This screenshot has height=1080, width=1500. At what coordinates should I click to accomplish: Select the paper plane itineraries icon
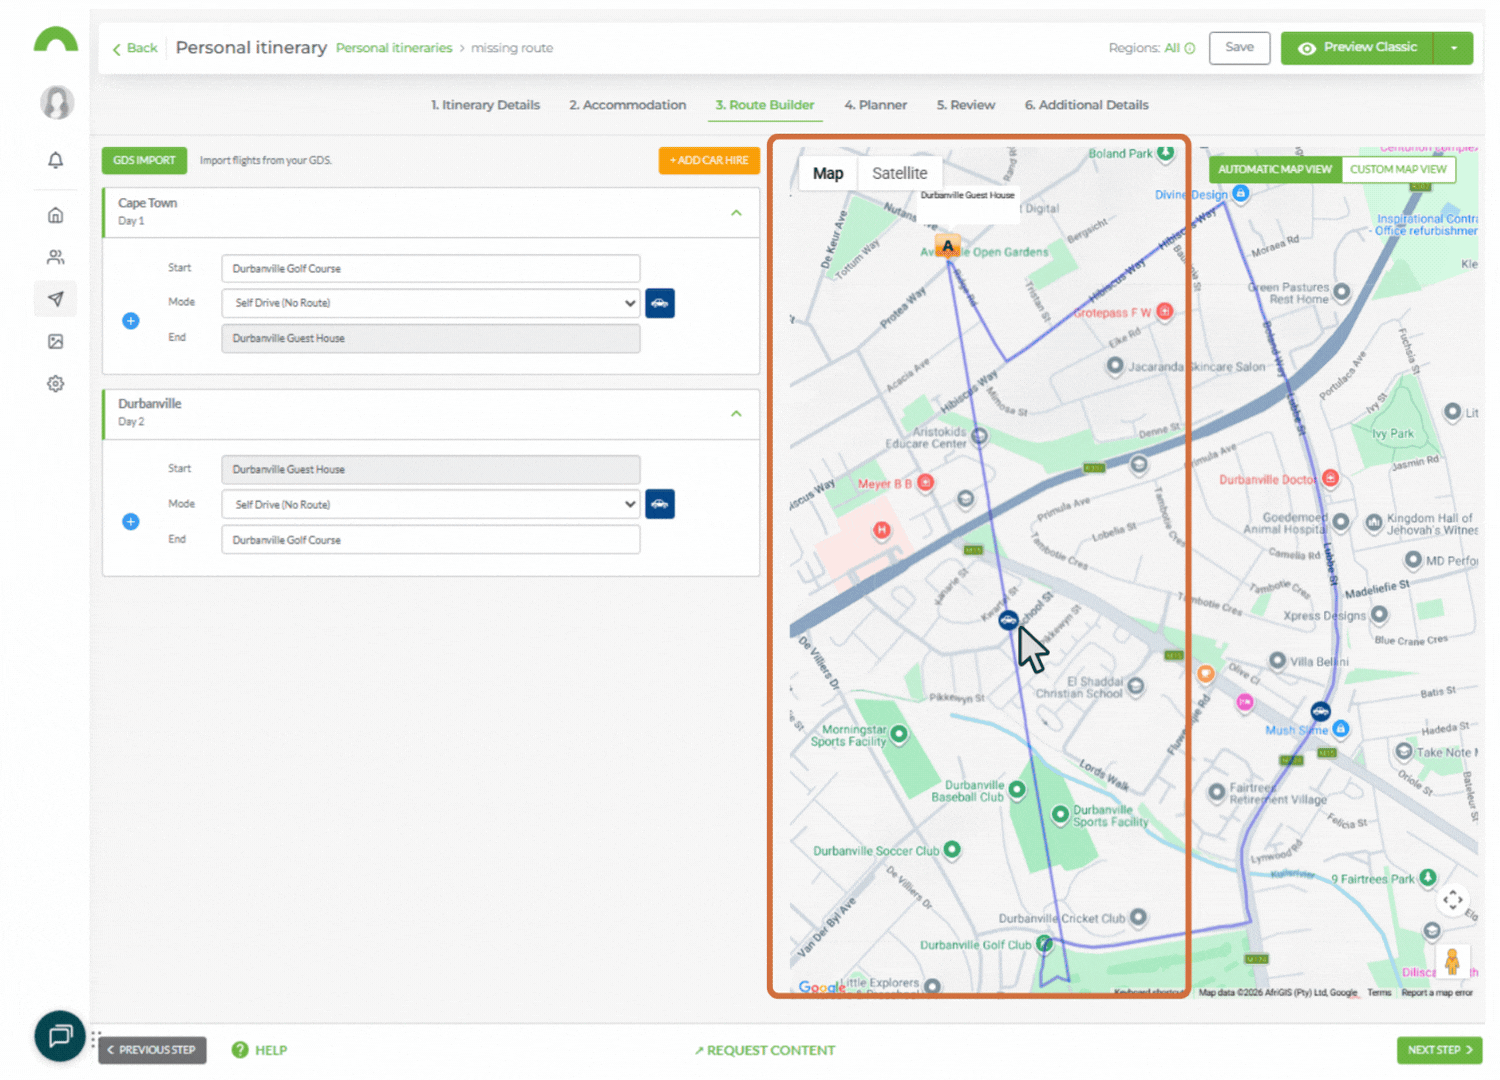click(x=56, y=299)
